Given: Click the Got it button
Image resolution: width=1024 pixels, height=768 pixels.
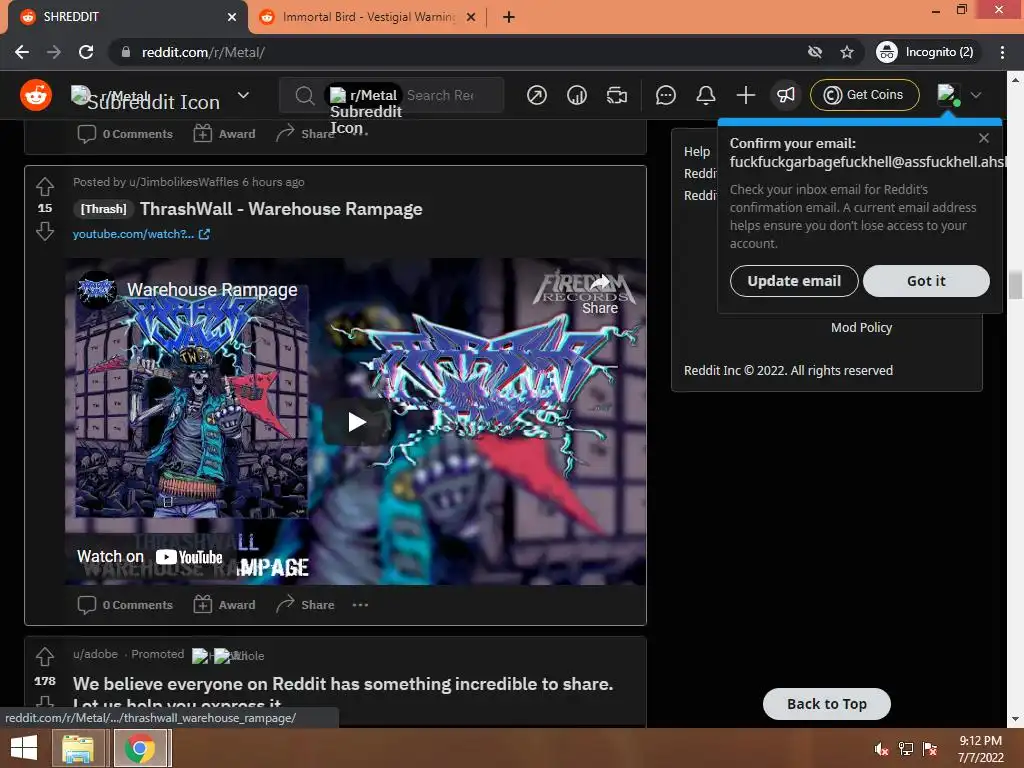Looking at the screenshot, I should [925, 281].
